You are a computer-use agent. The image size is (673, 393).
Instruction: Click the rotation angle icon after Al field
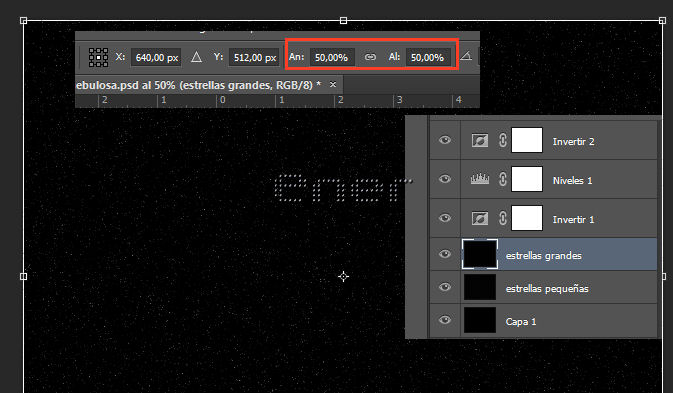click(x=466, y=56)
